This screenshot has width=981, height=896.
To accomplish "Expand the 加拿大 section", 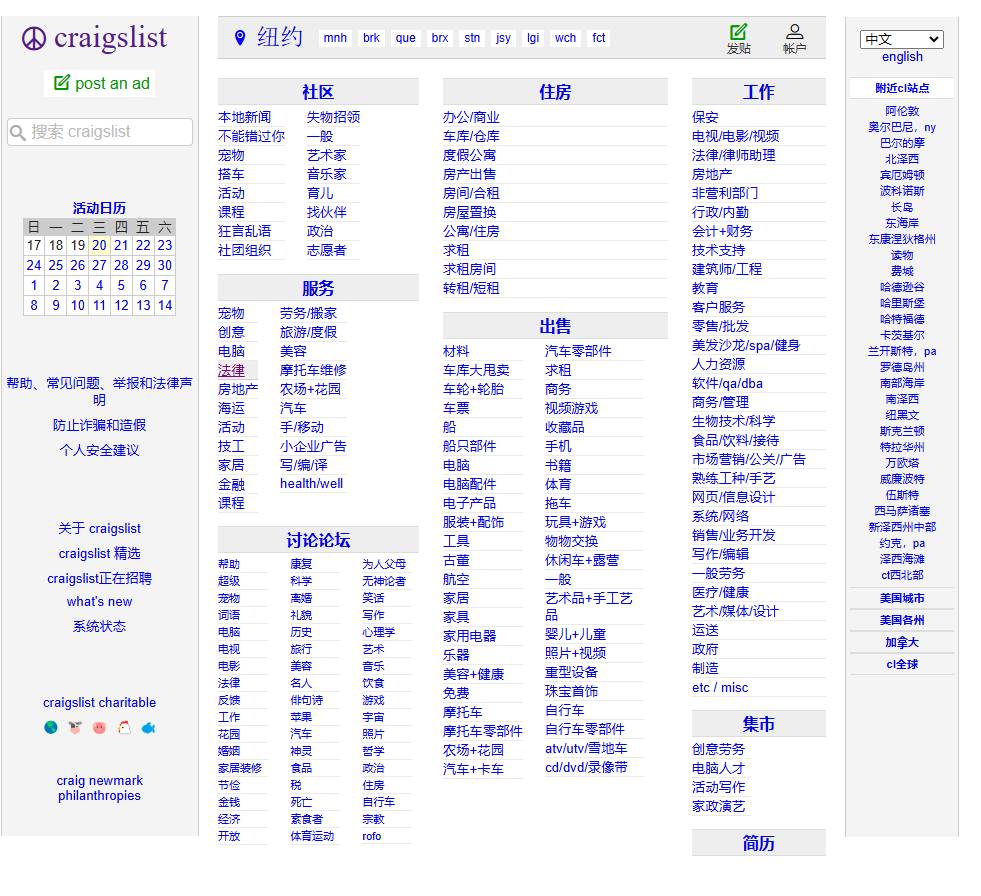I will (902, 643).
